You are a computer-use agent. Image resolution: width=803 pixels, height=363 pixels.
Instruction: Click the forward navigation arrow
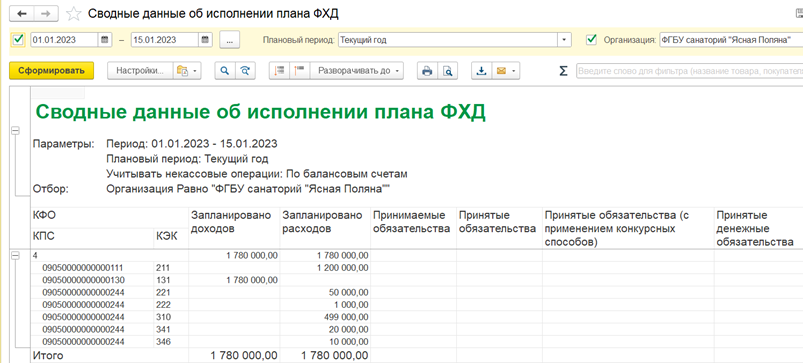pyautogui.click(x=46, y=14)
